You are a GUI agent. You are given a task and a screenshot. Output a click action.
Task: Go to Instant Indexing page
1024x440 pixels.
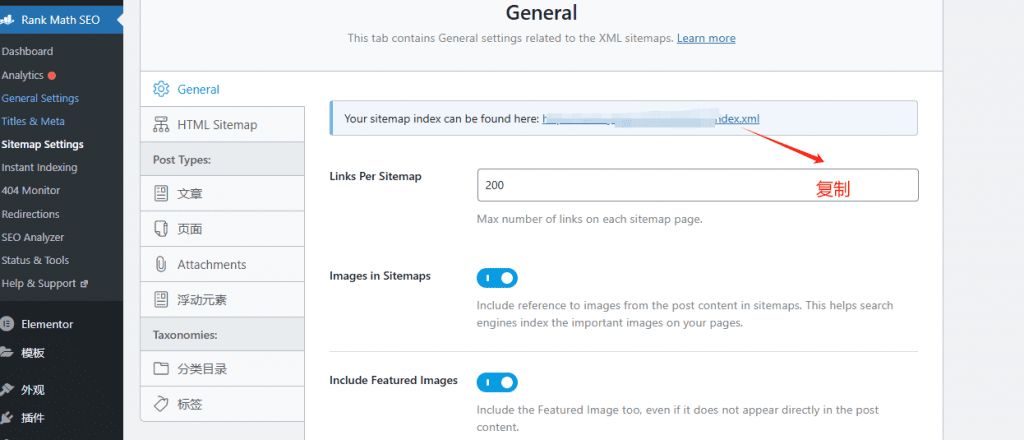[39, 167]
